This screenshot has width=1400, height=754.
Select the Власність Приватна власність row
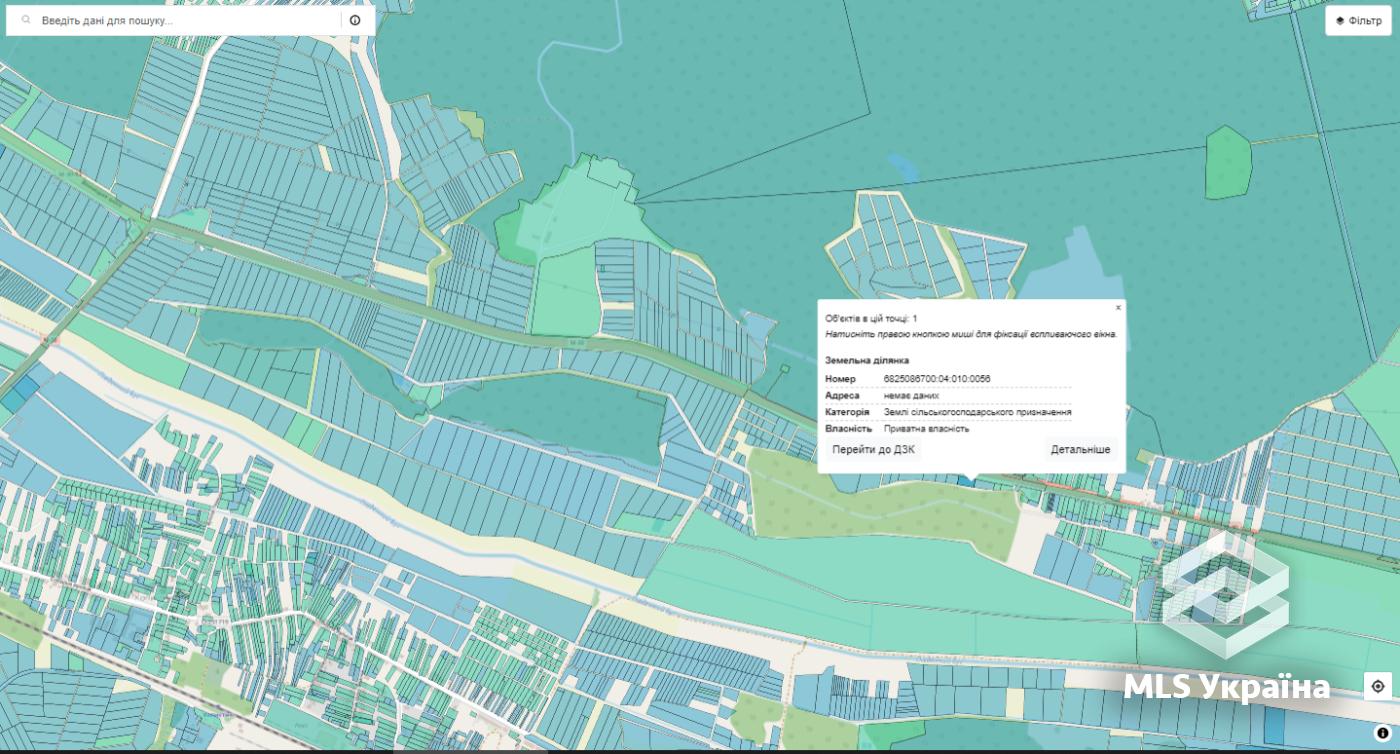pyautogui.click(x=948, y=429)
